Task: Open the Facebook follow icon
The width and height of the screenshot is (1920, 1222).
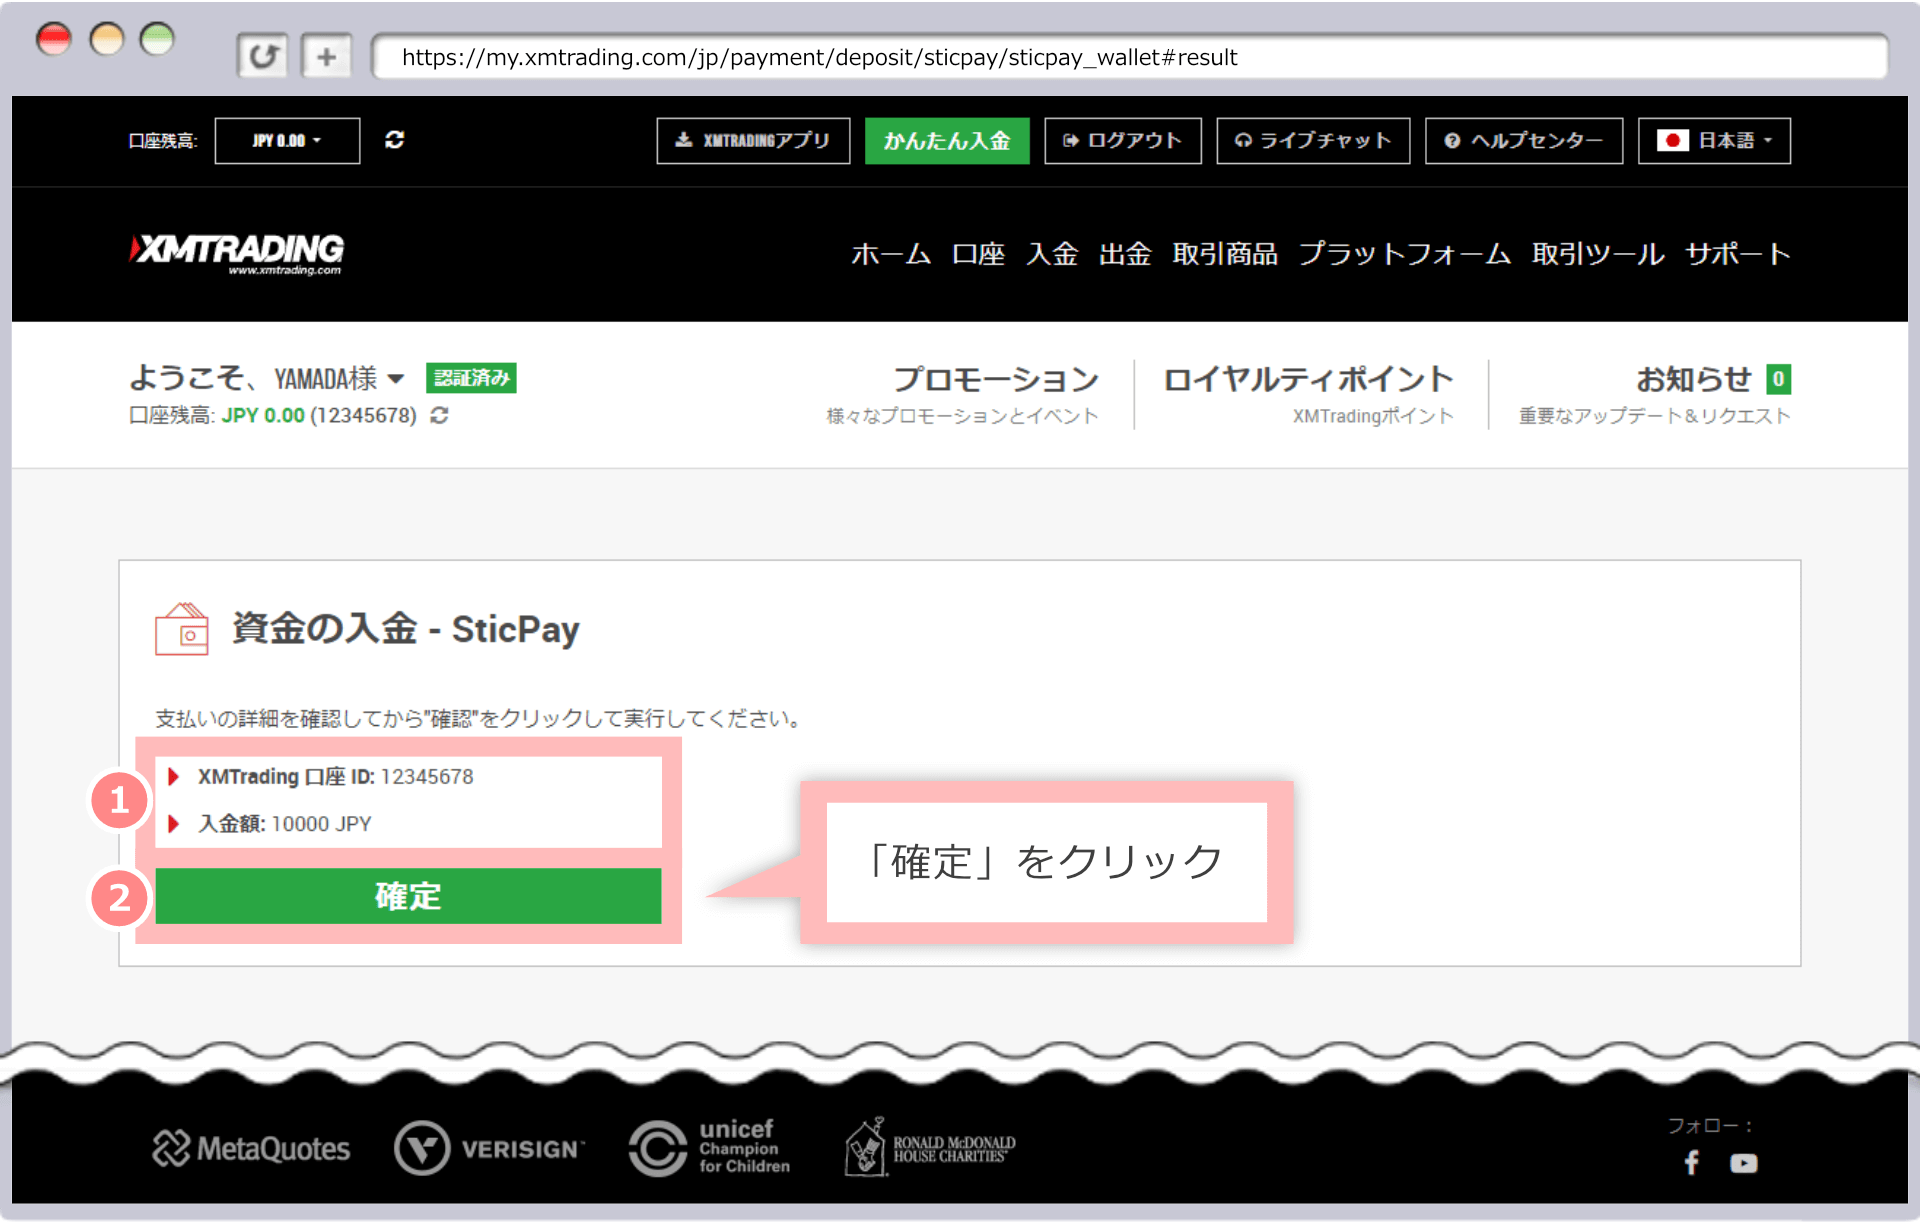Action: 1691,1163
